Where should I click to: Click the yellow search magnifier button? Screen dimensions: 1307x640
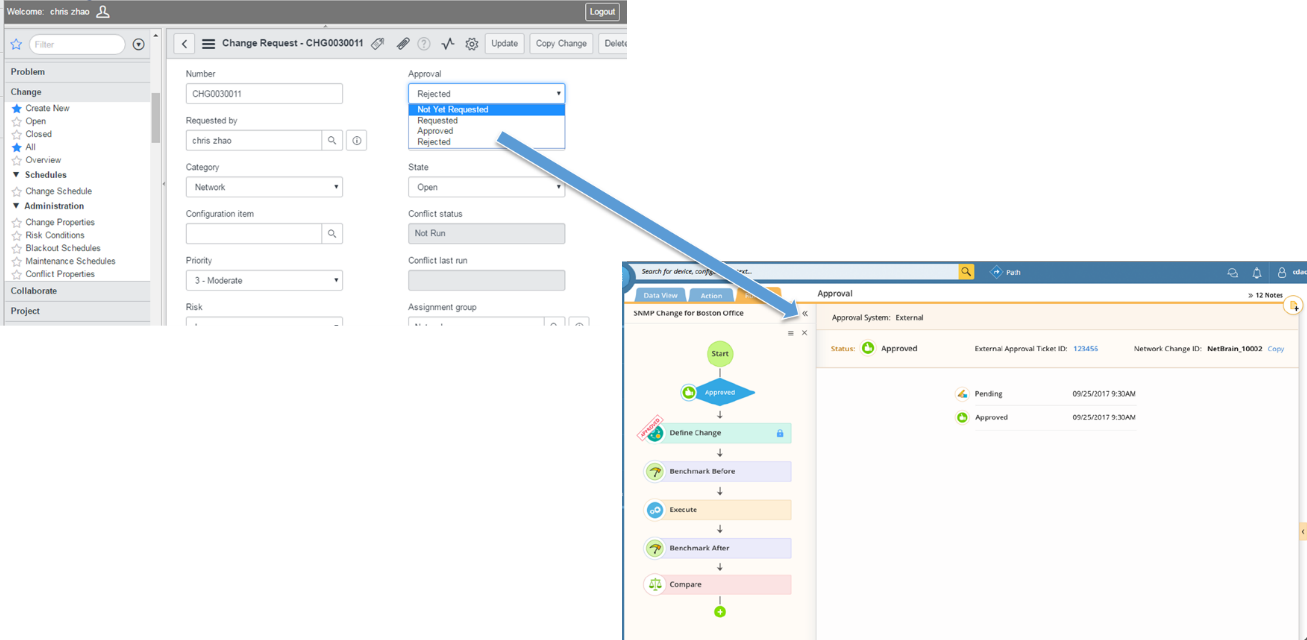(x=966, y=272)
